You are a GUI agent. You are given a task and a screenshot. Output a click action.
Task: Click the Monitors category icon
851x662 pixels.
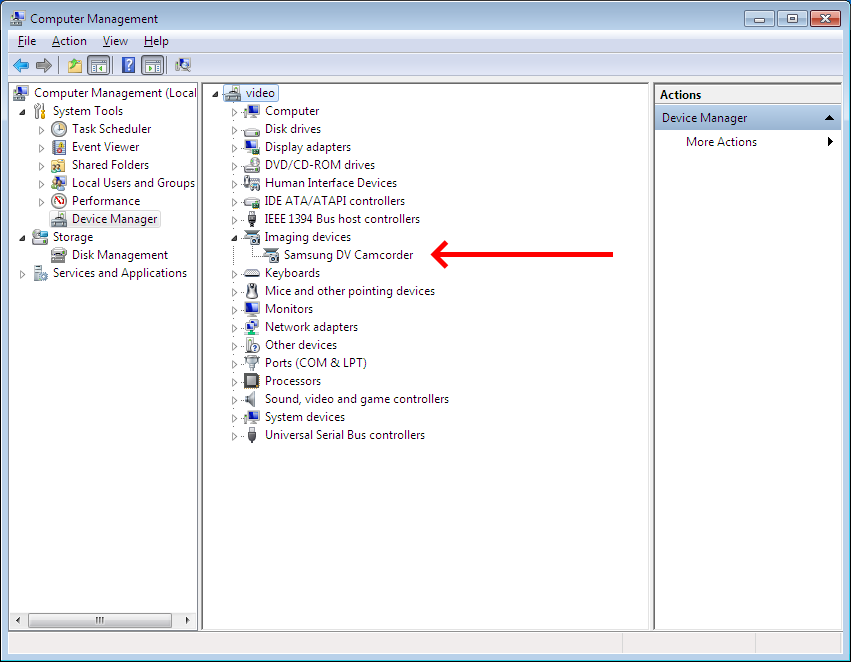[252, 309]
